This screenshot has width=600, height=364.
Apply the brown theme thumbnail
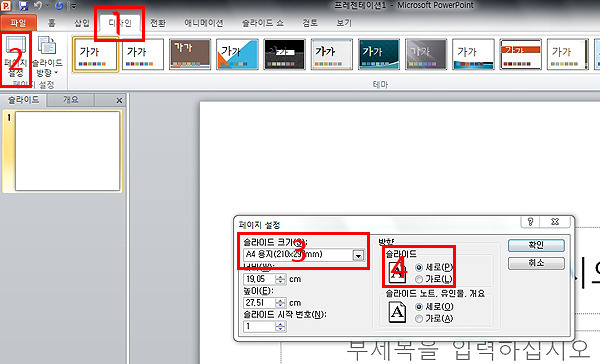pyautogui.click(x=190, y=54)
